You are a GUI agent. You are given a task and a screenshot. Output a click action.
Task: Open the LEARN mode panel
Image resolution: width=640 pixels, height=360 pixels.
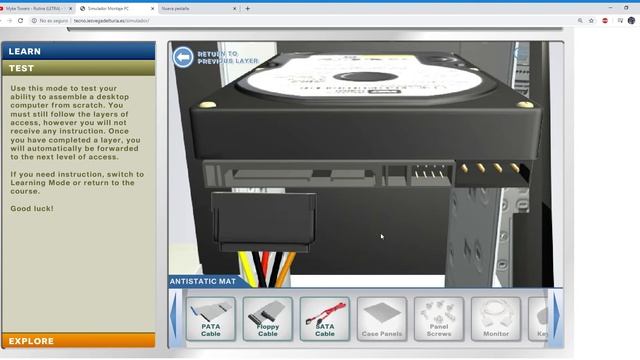pos(78,51)
